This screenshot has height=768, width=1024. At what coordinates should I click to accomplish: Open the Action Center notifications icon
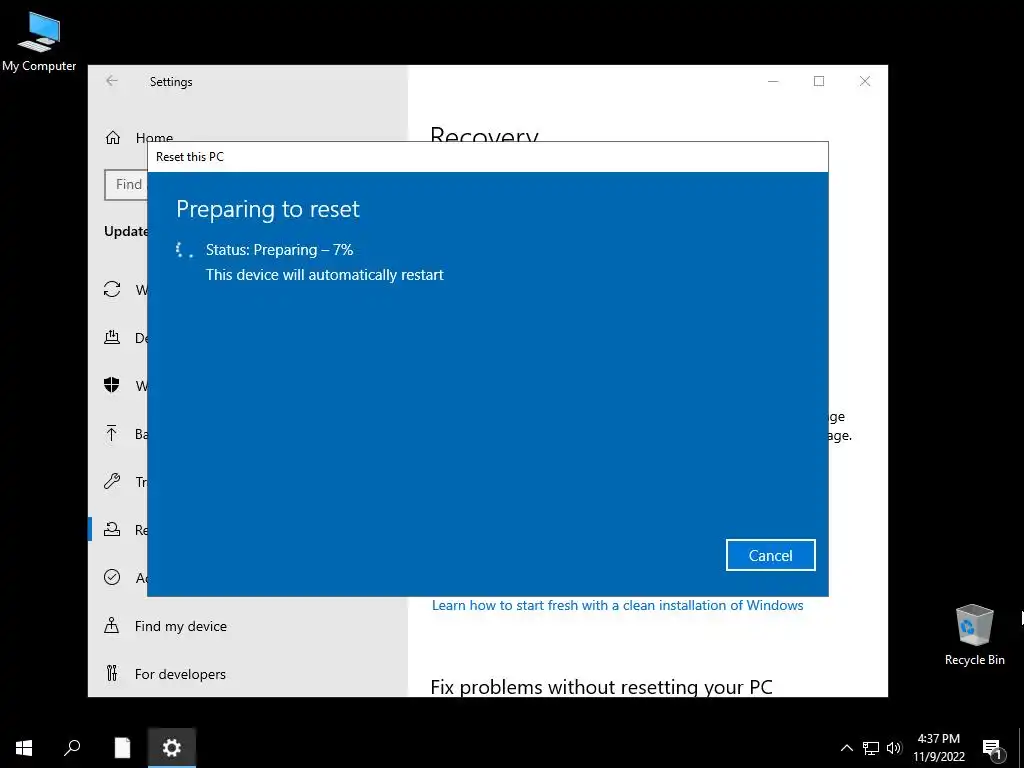click(993, 749)
